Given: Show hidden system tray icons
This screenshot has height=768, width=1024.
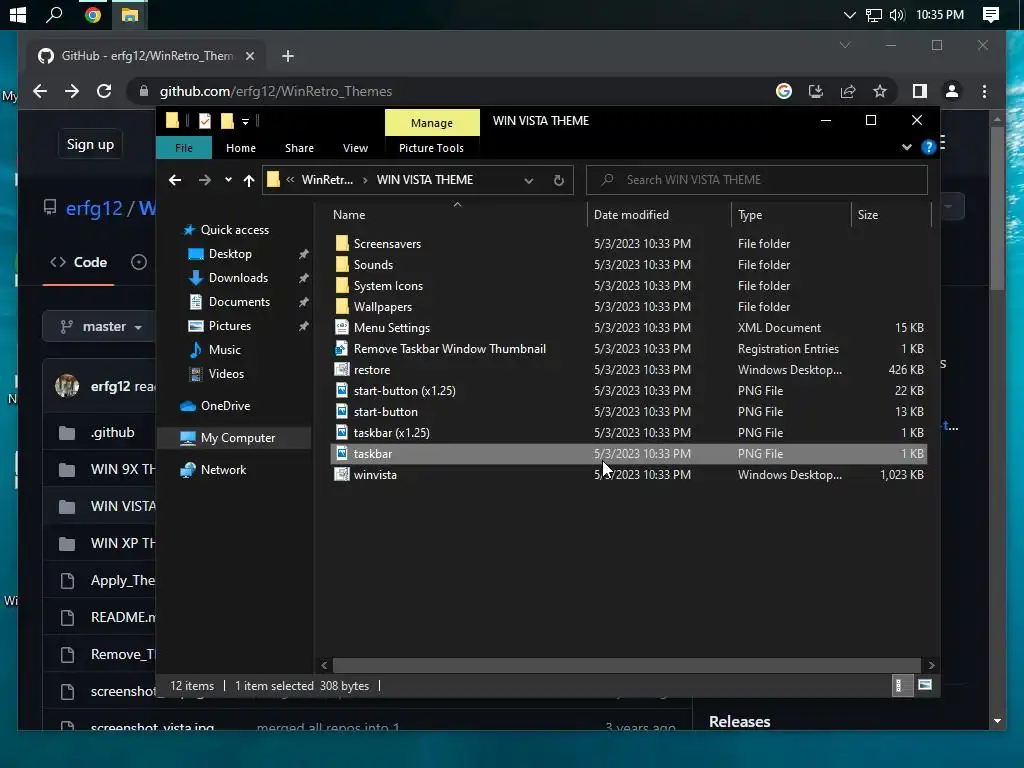Looking at the screenshot, I should [849, 14].
